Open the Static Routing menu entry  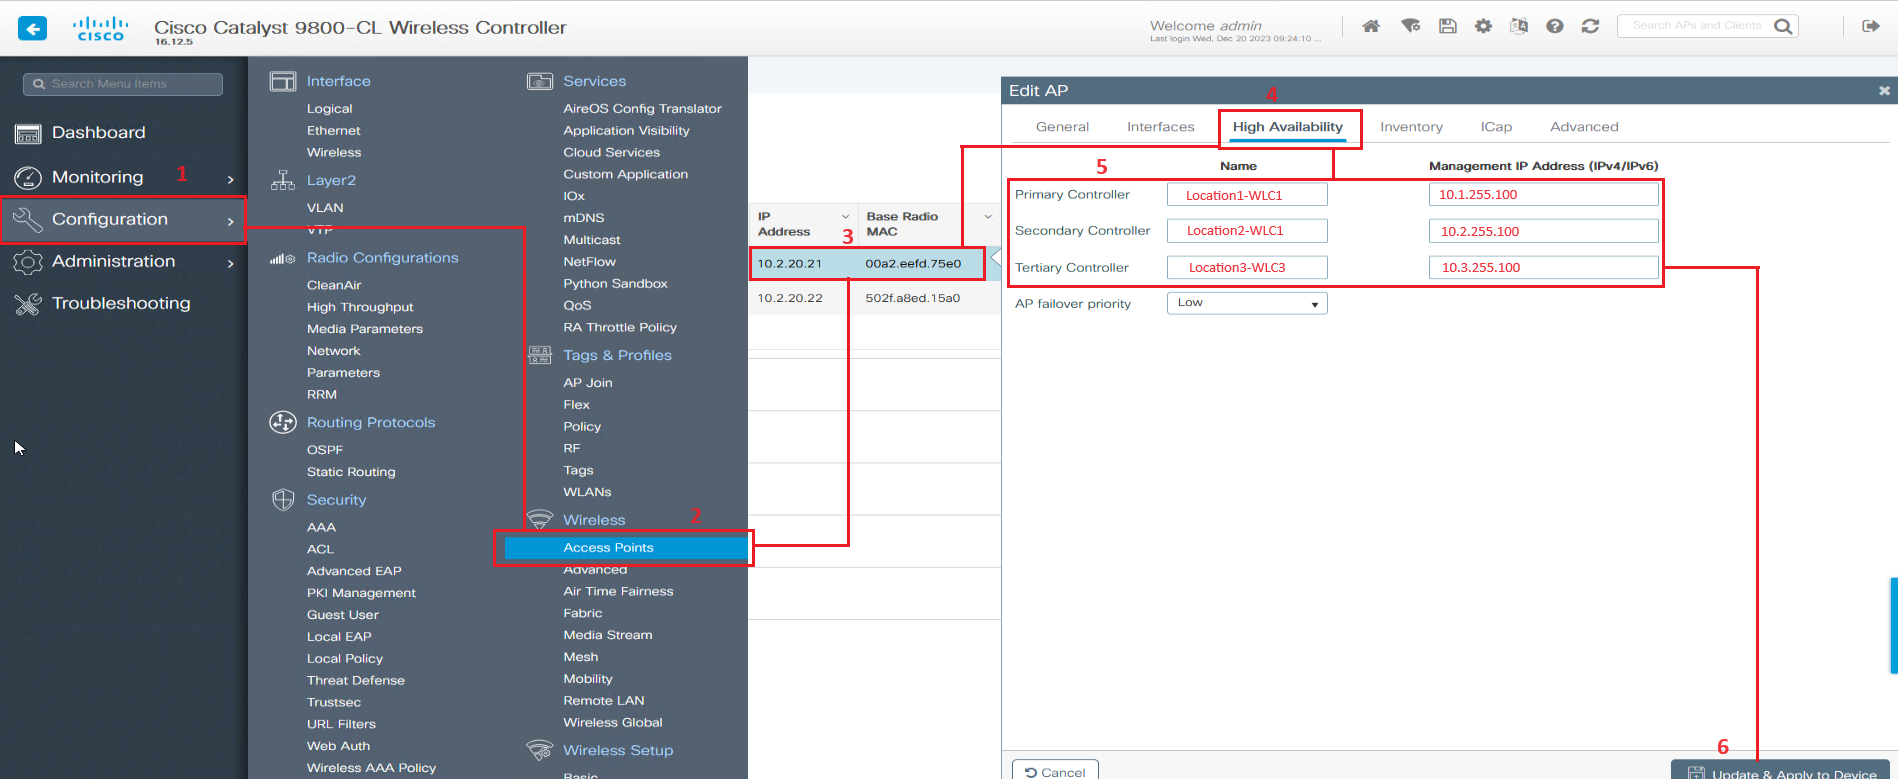coord(351,472)
